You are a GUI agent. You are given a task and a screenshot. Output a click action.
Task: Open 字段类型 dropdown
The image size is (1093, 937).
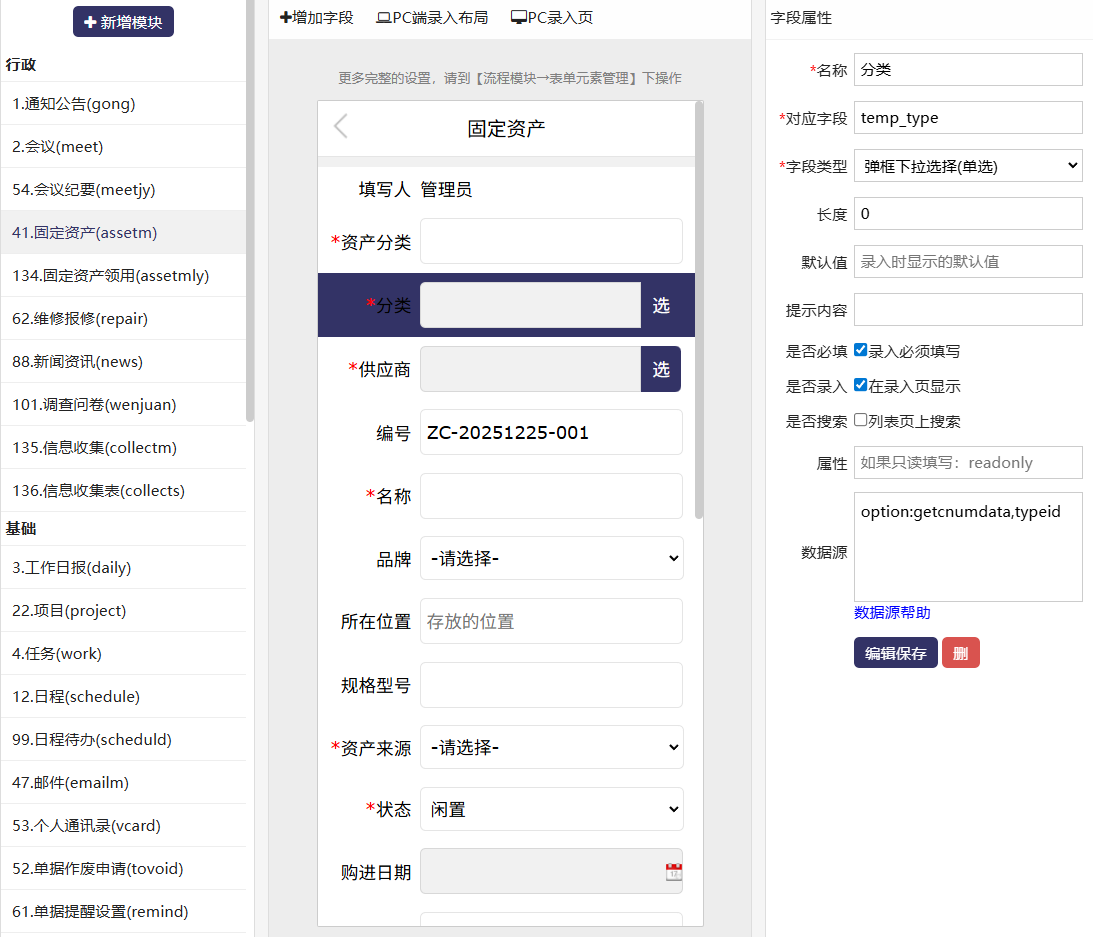(968, 166)
